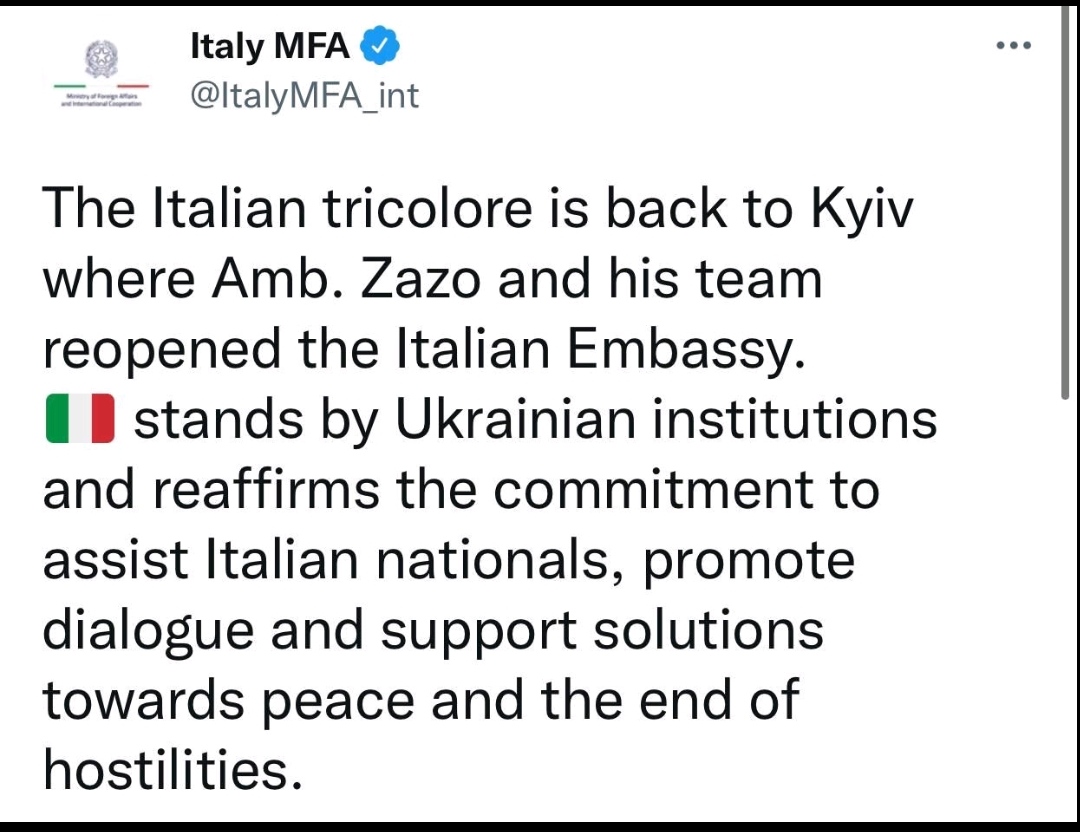The width and height of the screenshot is (1080, 832).
Task: Click the green-red line in the logo
Action: (101, 86)
